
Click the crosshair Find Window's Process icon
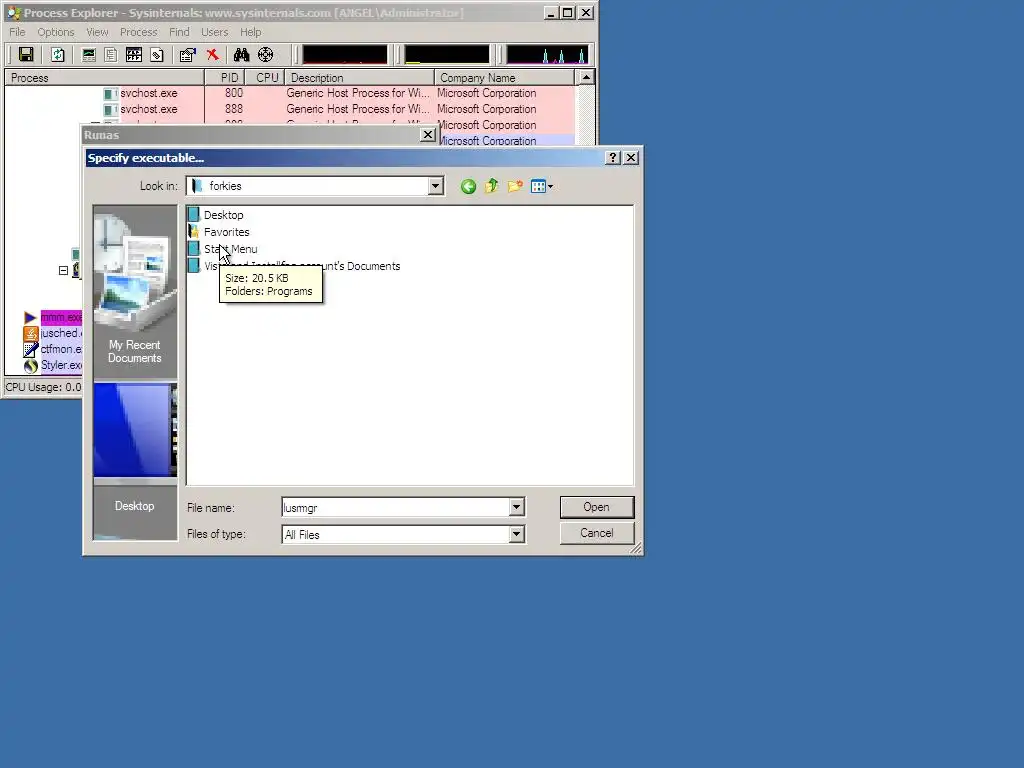click(265, 55)
